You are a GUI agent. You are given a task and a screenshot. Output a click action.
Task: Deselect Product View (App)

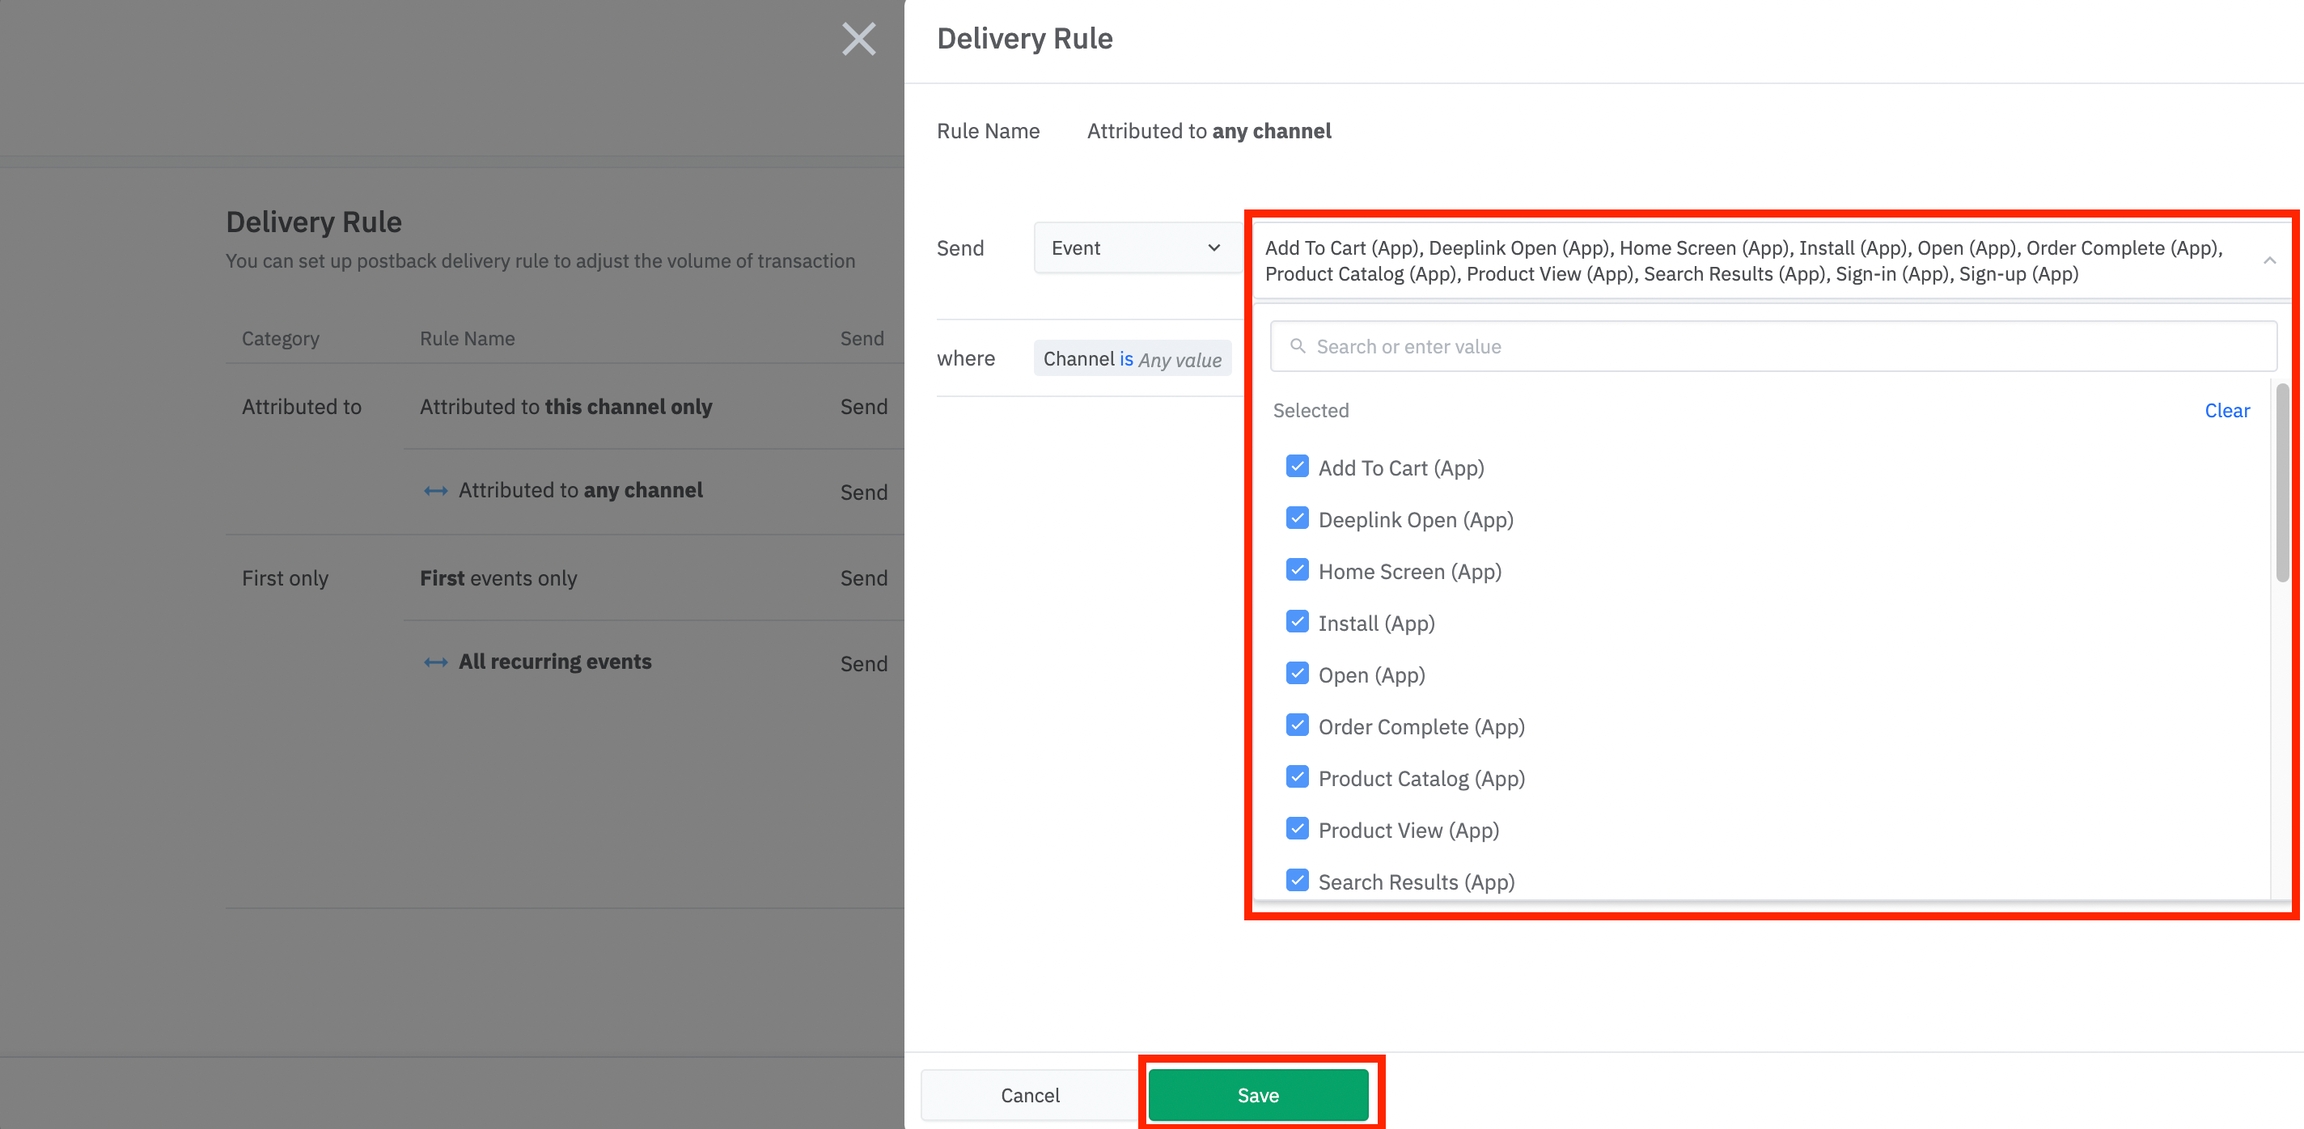click(x=1297, y=829)
